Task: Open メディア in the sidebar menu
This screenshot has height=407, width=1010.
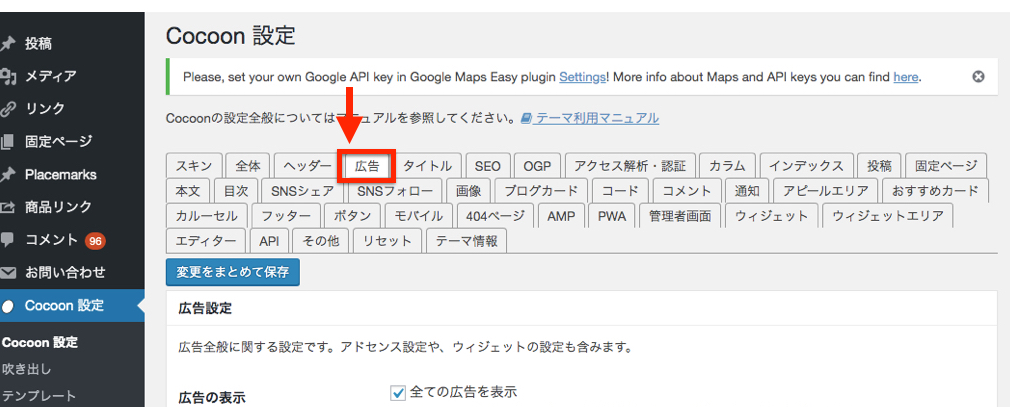Action: 51,77
